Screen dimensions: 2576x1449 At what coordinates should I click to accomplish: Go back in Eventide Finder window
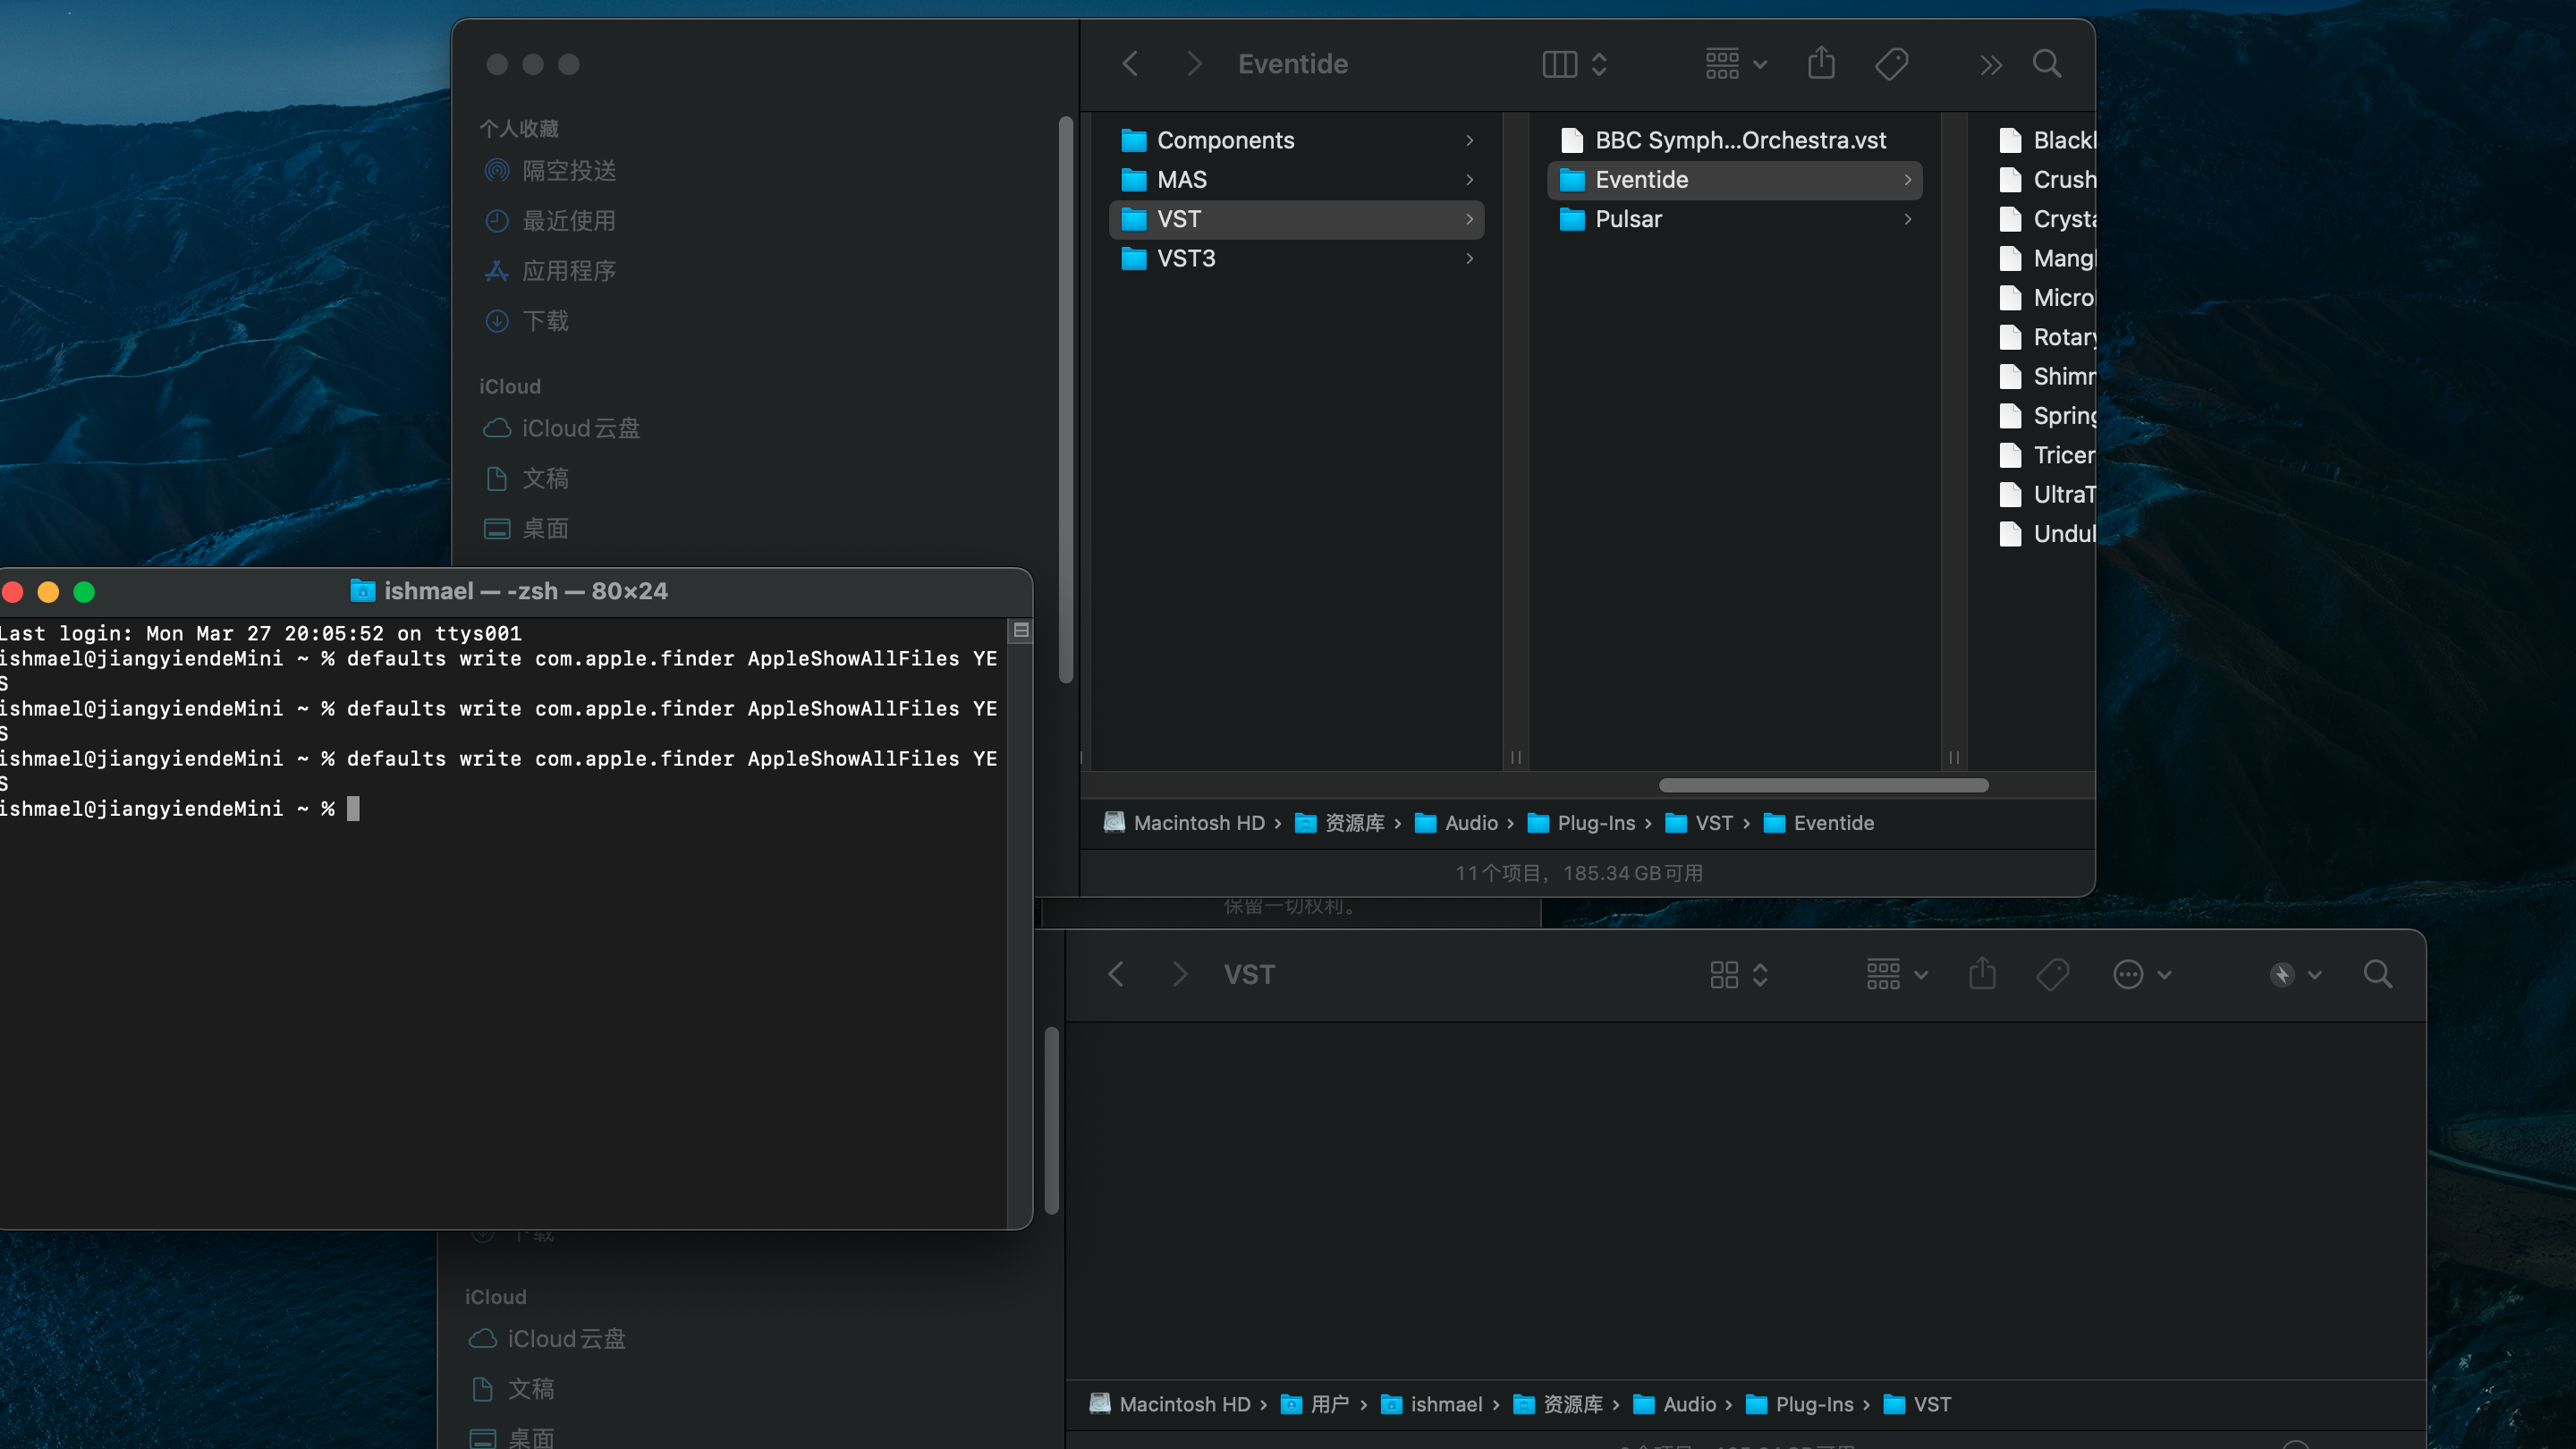click(1130, 64)
